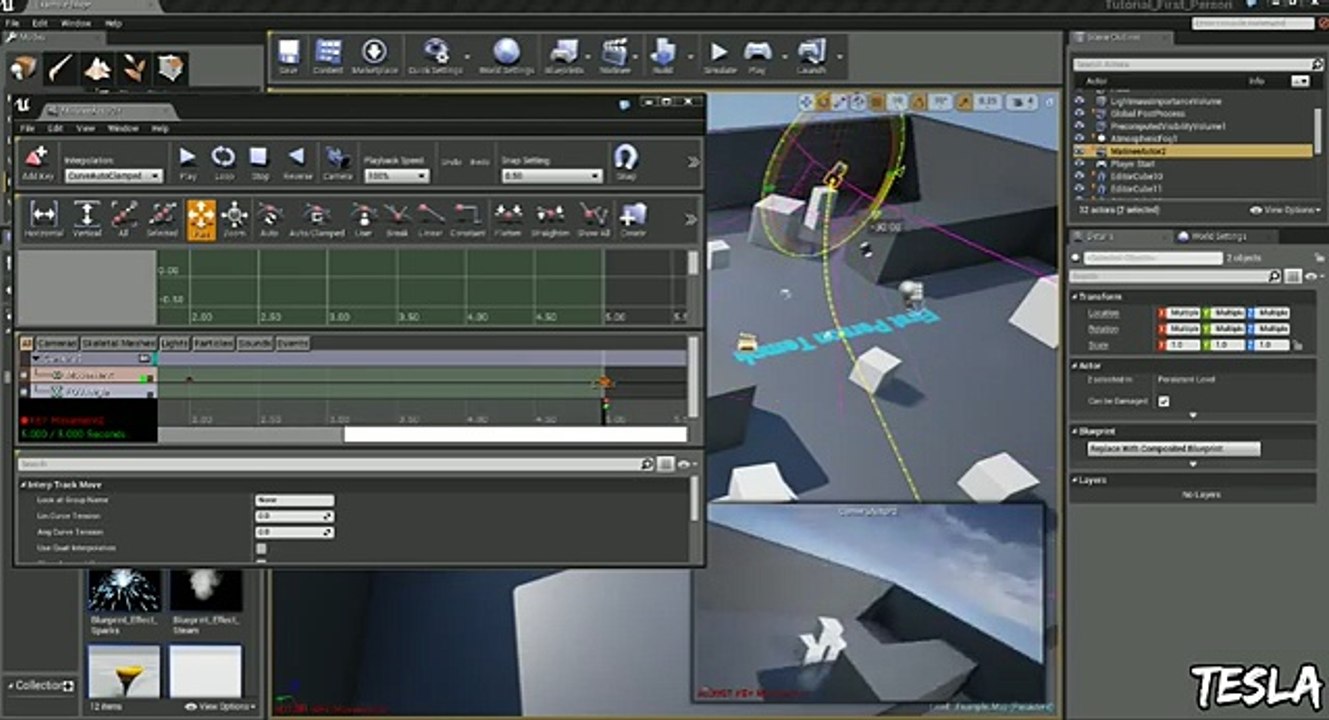
Task: Open the Playback Speed dropdown
Action: (x=396, y=176)
